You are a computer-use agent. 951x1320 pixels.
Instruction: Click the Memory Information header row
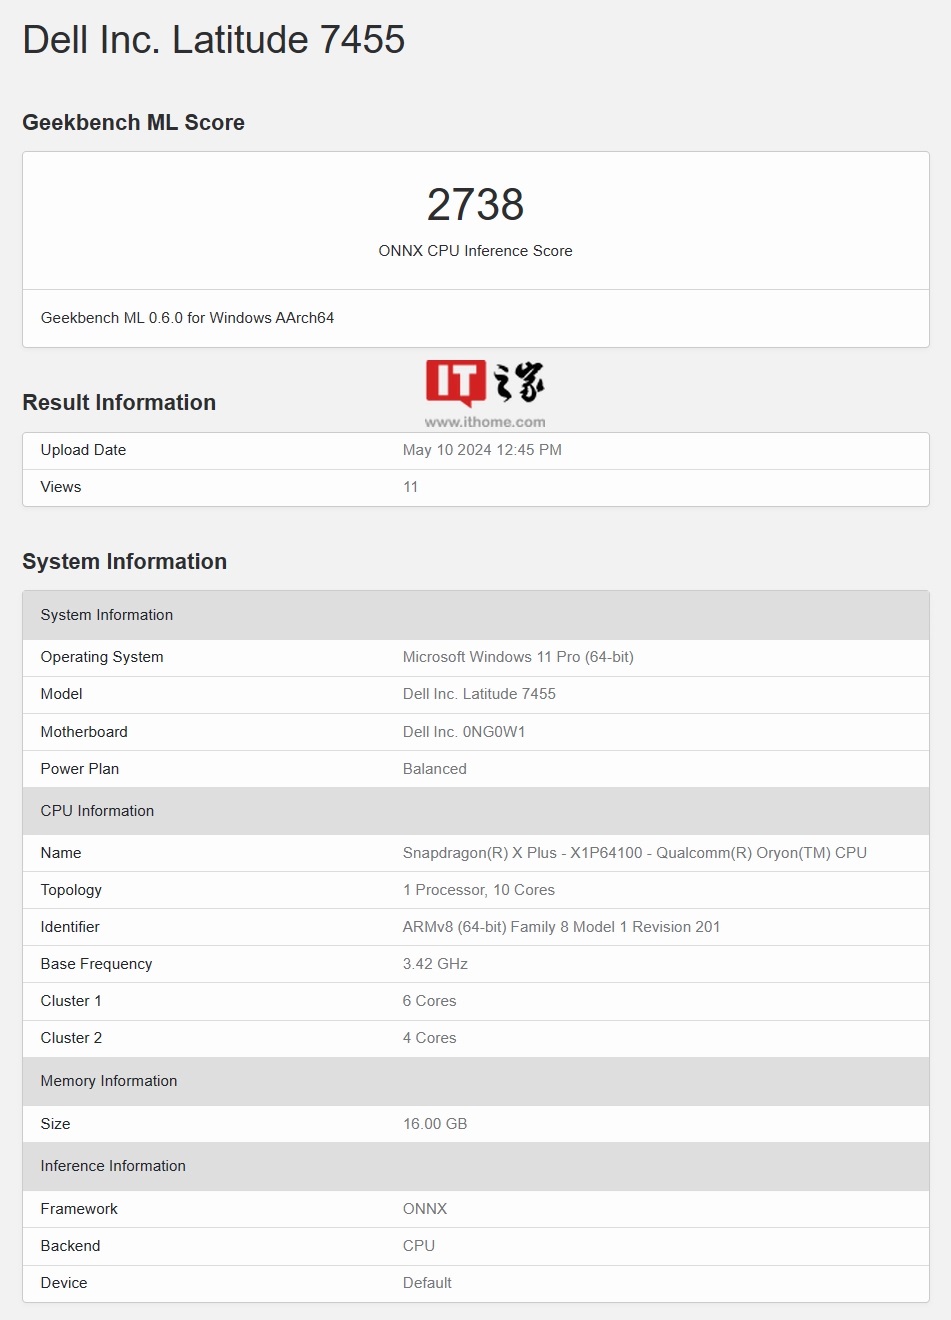(x=476, y=1081)
